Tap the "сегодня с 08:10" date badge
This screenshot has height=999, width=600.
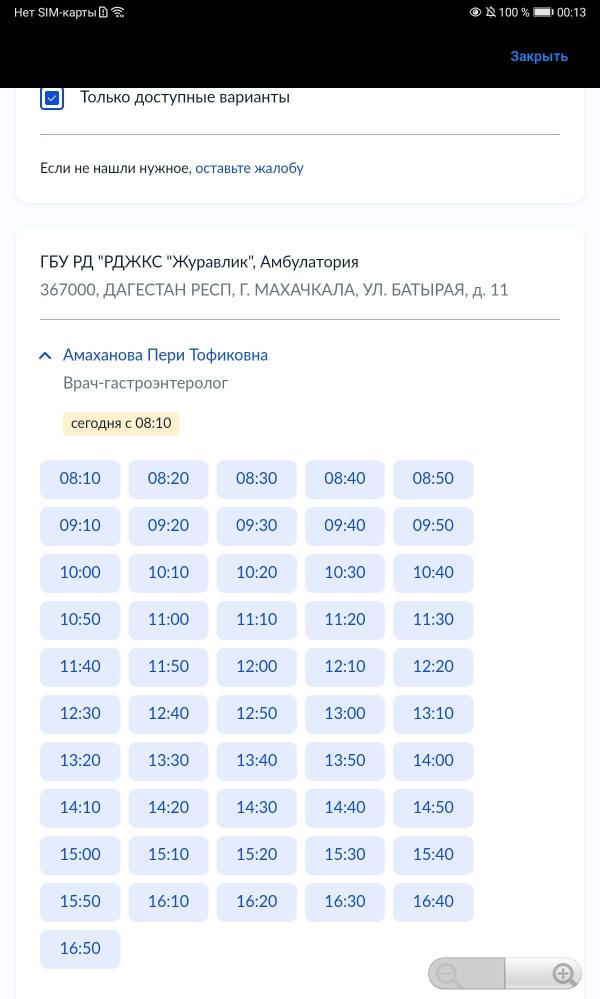point(121,423)
